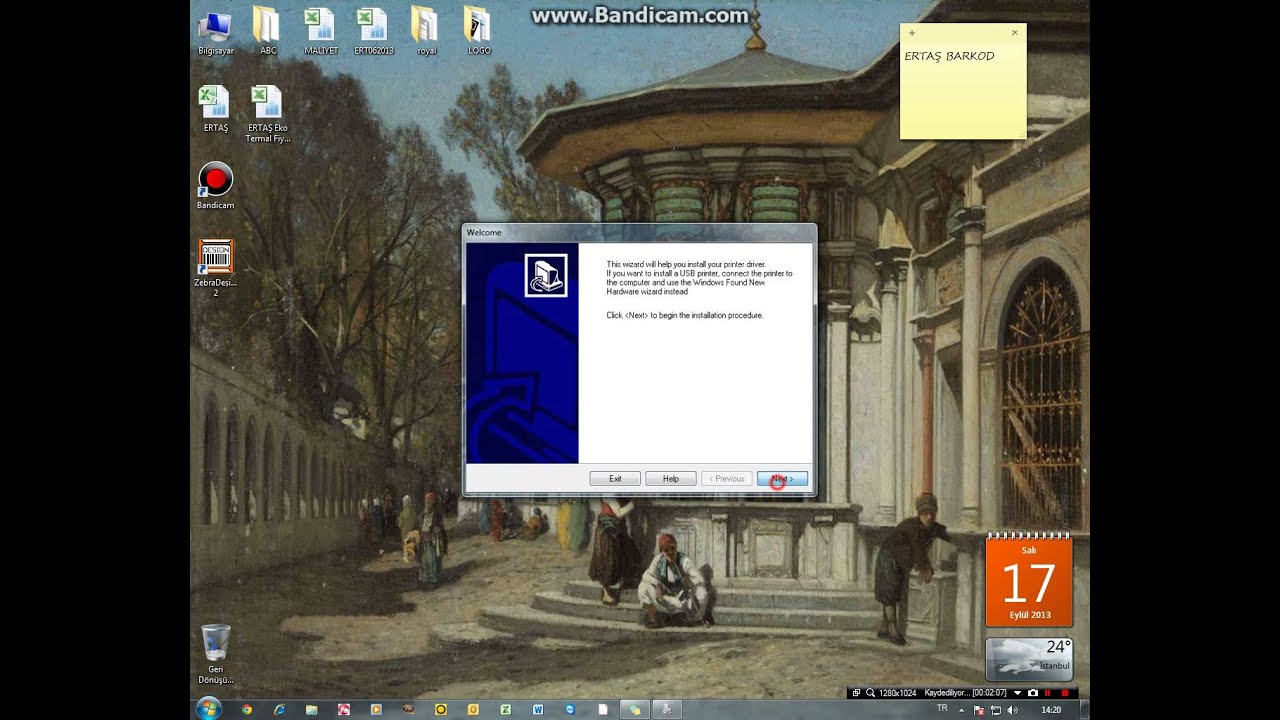Show hidden tray icons arrow
This screenshot has width=1280, height=720.
coord(962,710)
